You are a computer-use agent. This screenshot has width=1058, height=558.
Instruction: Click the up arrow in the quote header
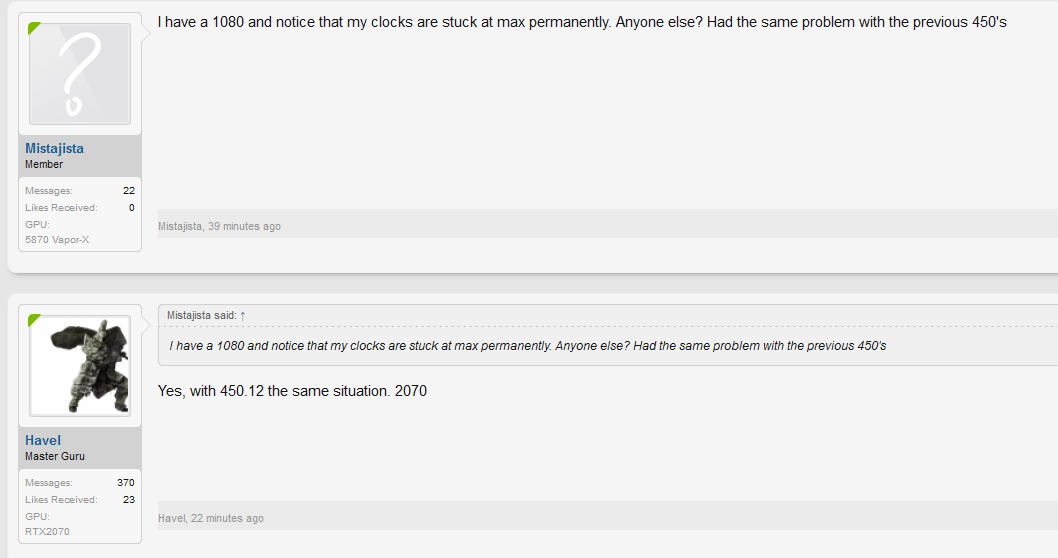[243, 316]
